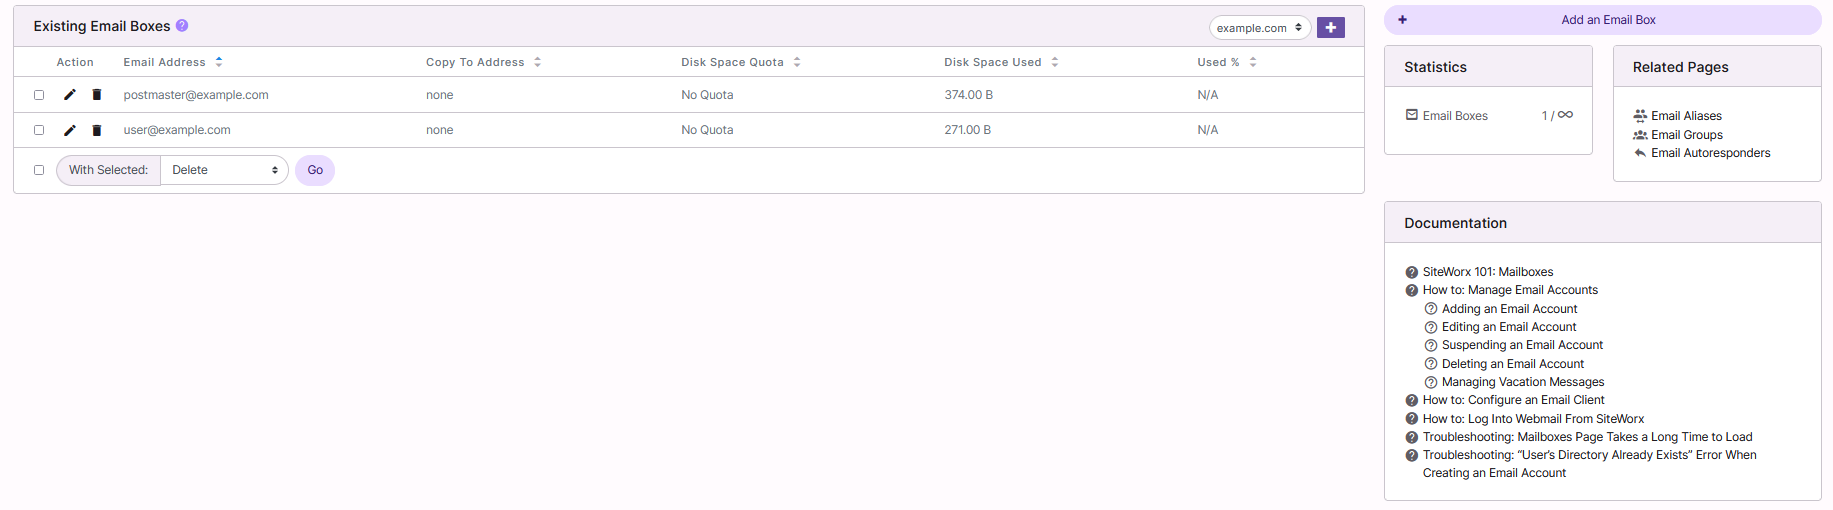Click trash icon for postmaster@example.com
Viewport: 1833px width, 510px height.
(97, 95)
